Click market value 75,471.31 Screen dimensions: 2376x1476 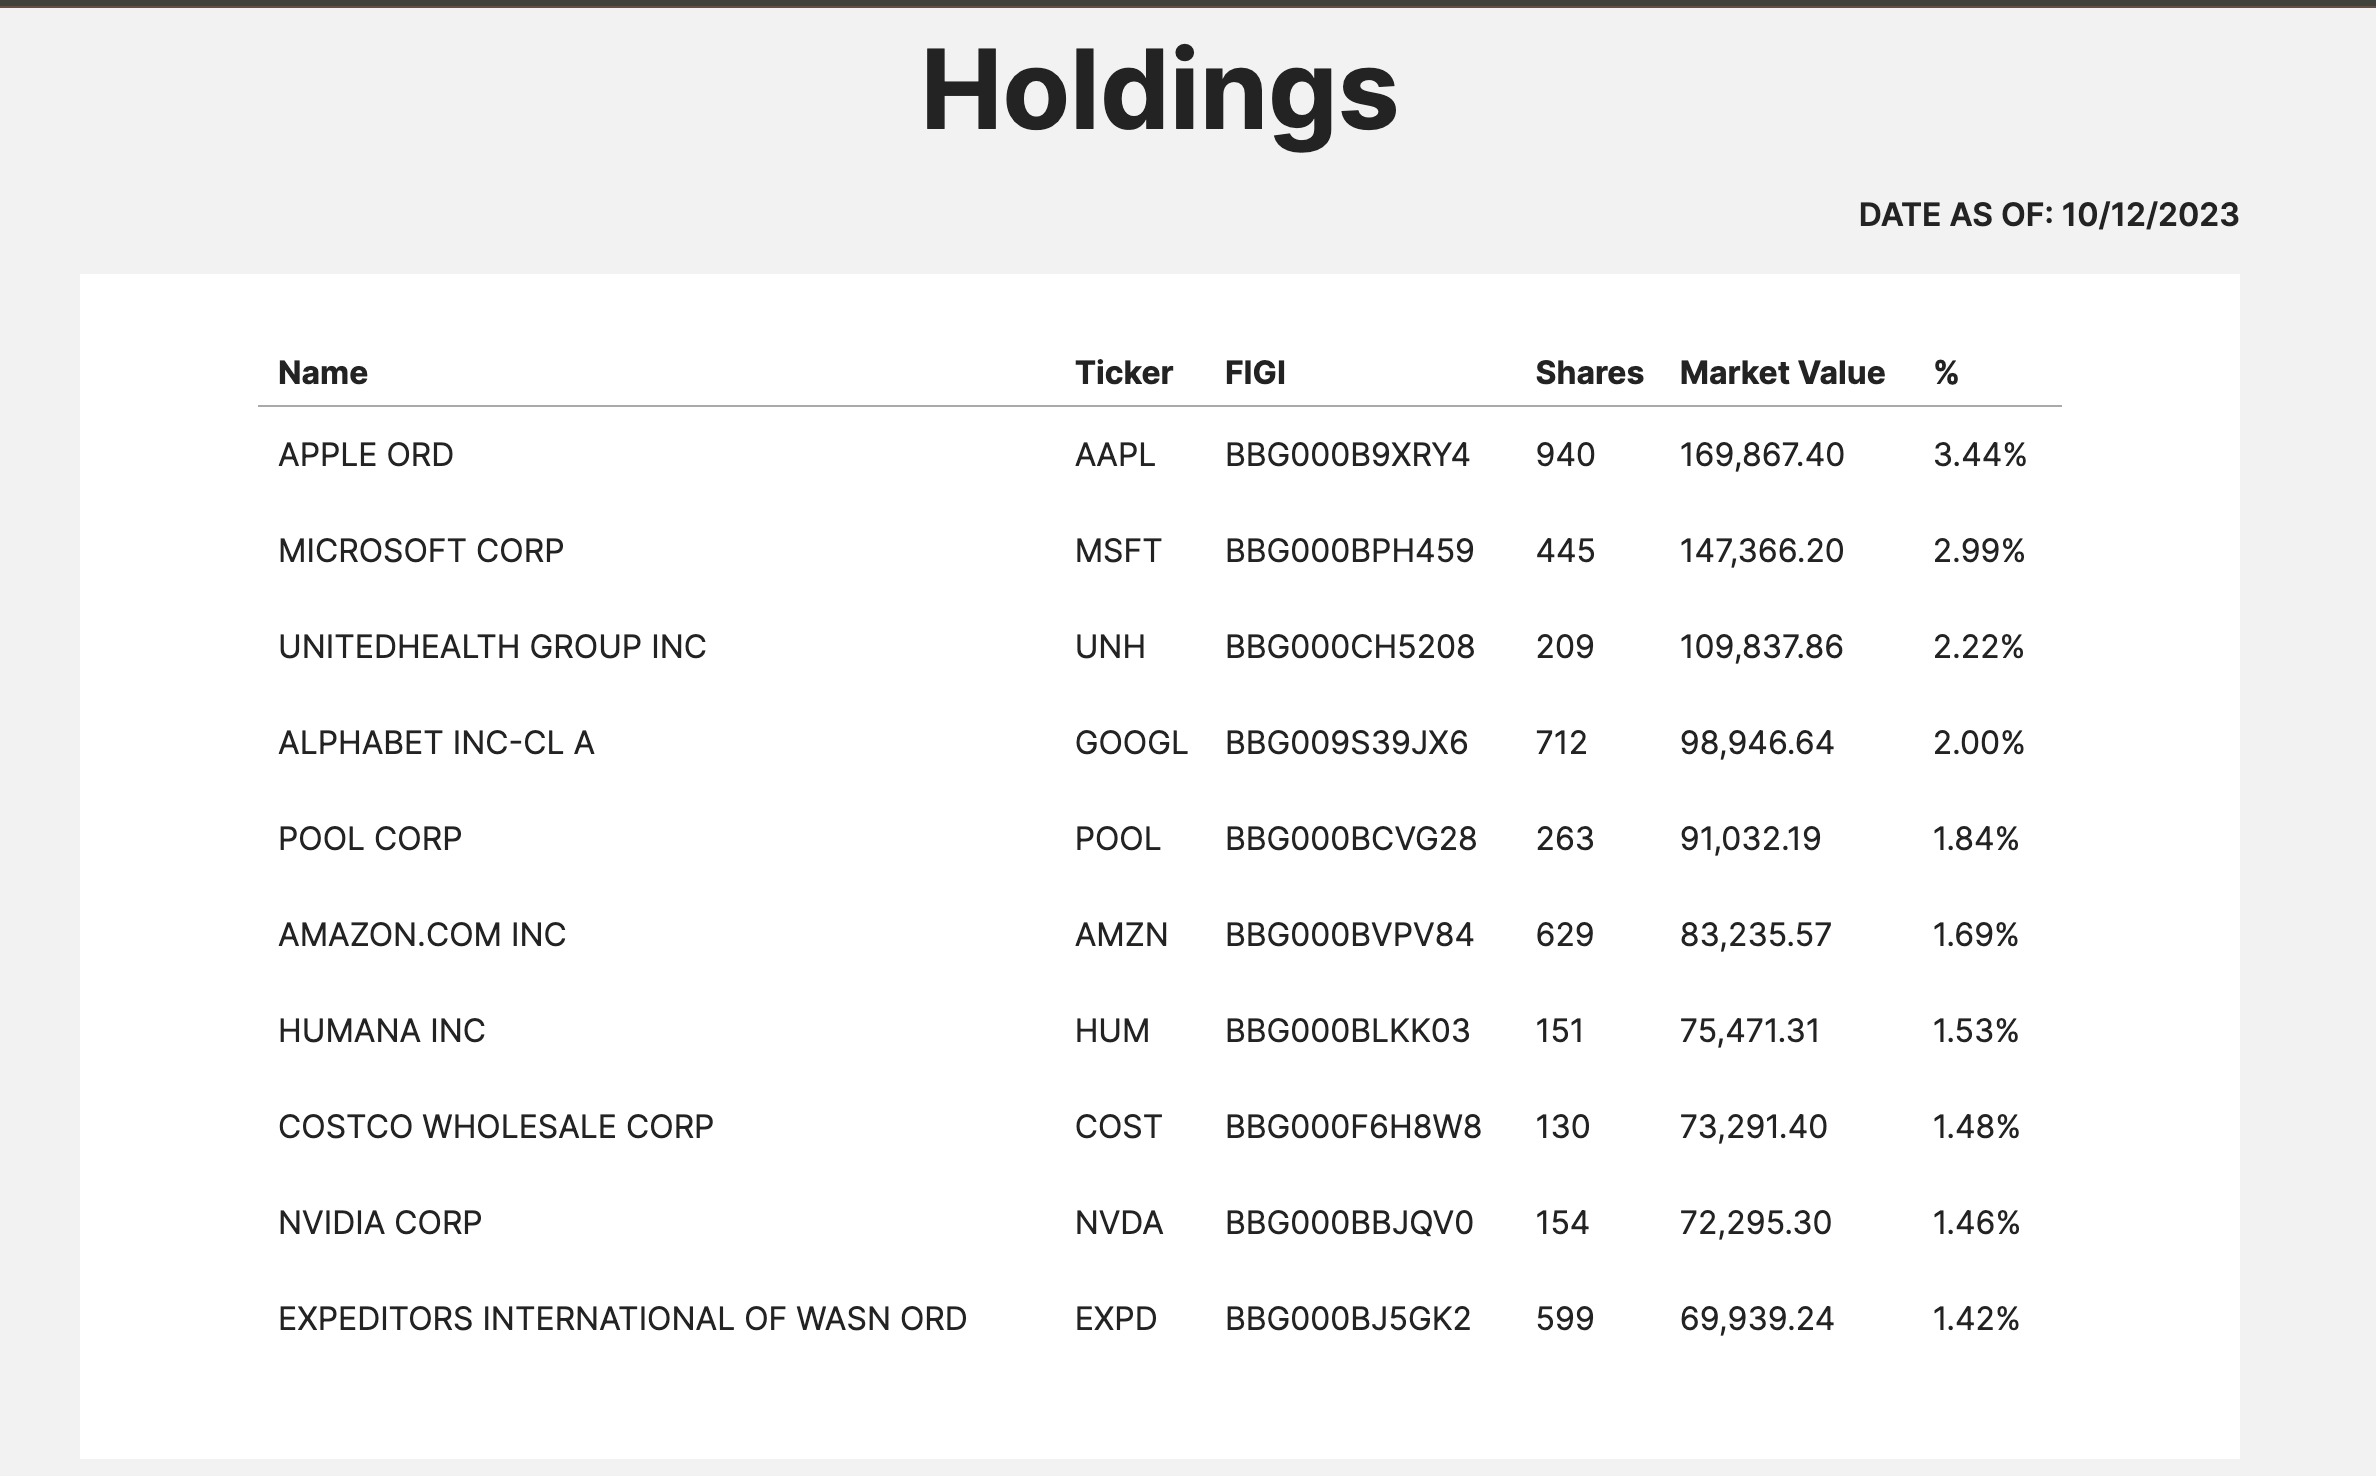pos(1750,1031)
